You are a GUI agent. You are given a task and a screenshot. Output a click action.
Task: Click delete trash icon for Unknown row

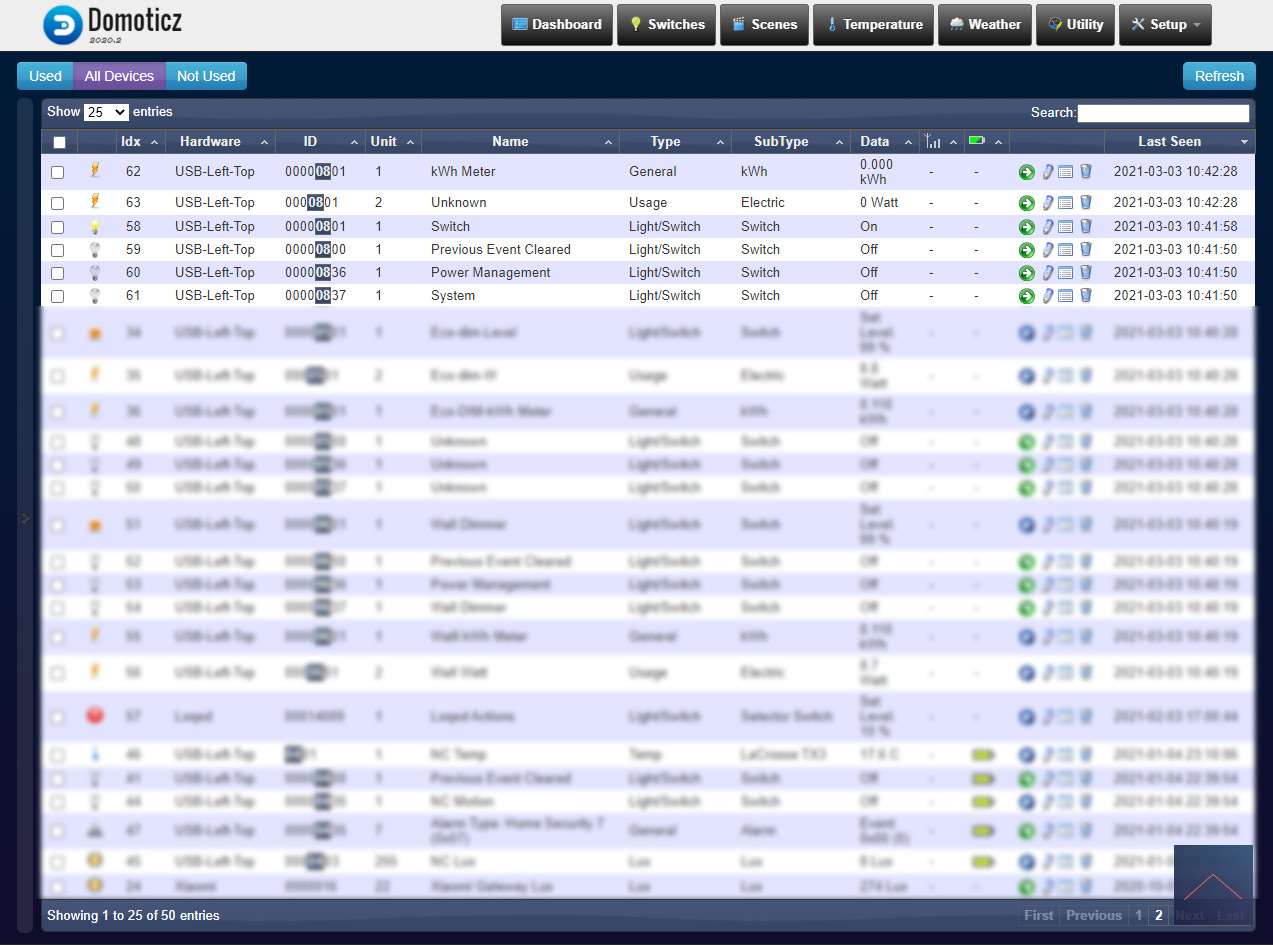pos(1085,203)
